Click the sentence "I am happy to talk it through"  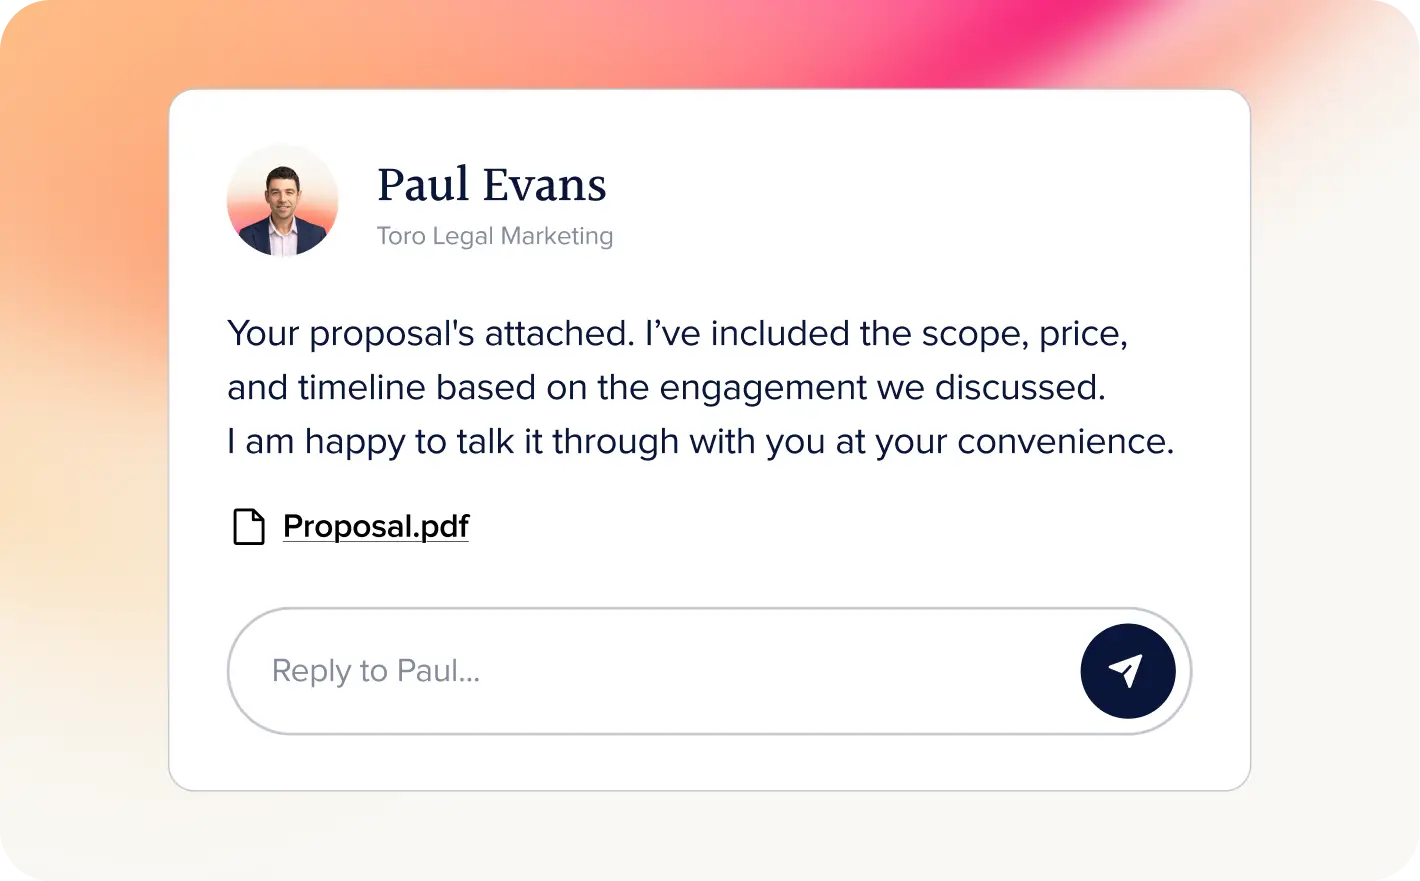(x=700, y=442)
